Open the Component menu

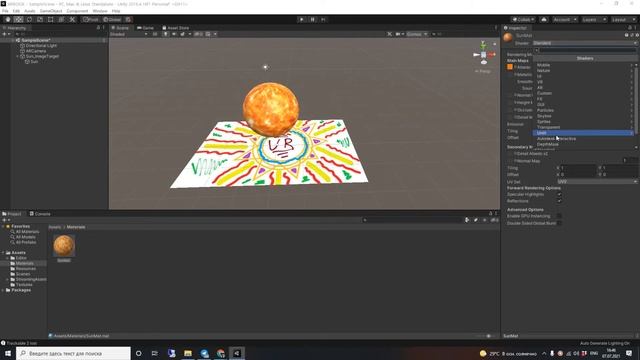coord(77,11)
